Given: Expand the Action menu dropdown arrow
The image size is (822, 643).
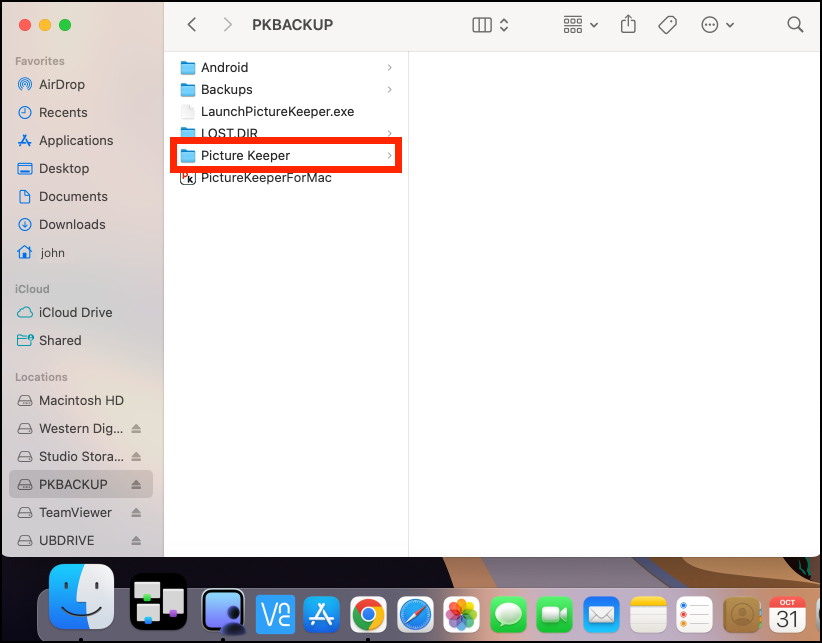Looking at the screenshot, I should click(x=730, y=25).
